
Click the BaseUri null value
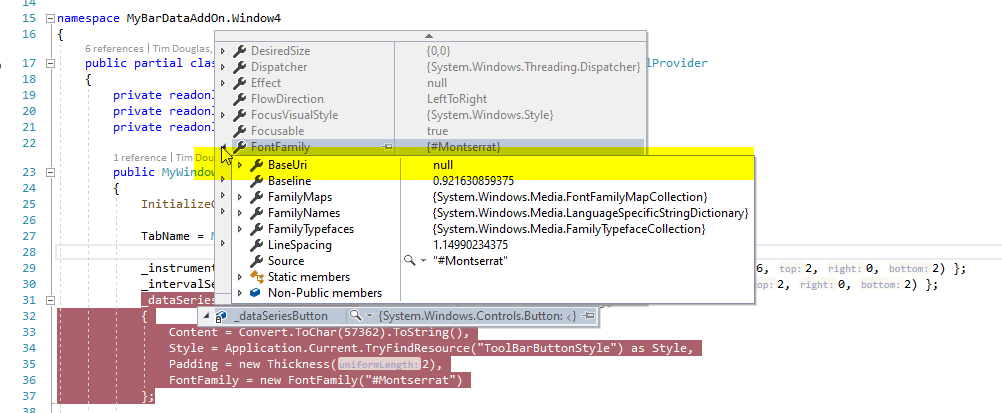click(x=442, y=165)
